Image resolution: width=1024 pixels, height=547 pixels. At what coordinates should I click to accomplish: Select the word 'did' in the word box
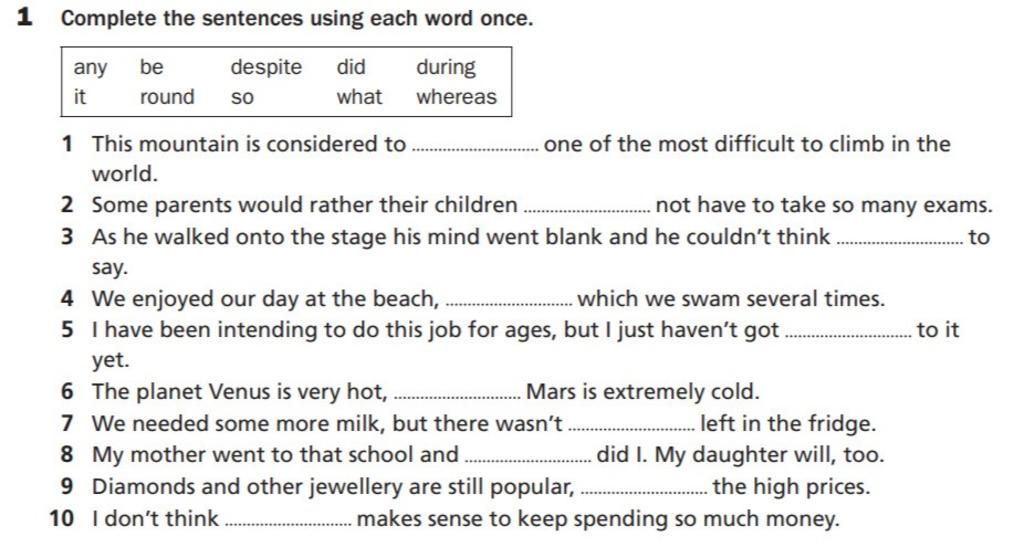[351, 67]
